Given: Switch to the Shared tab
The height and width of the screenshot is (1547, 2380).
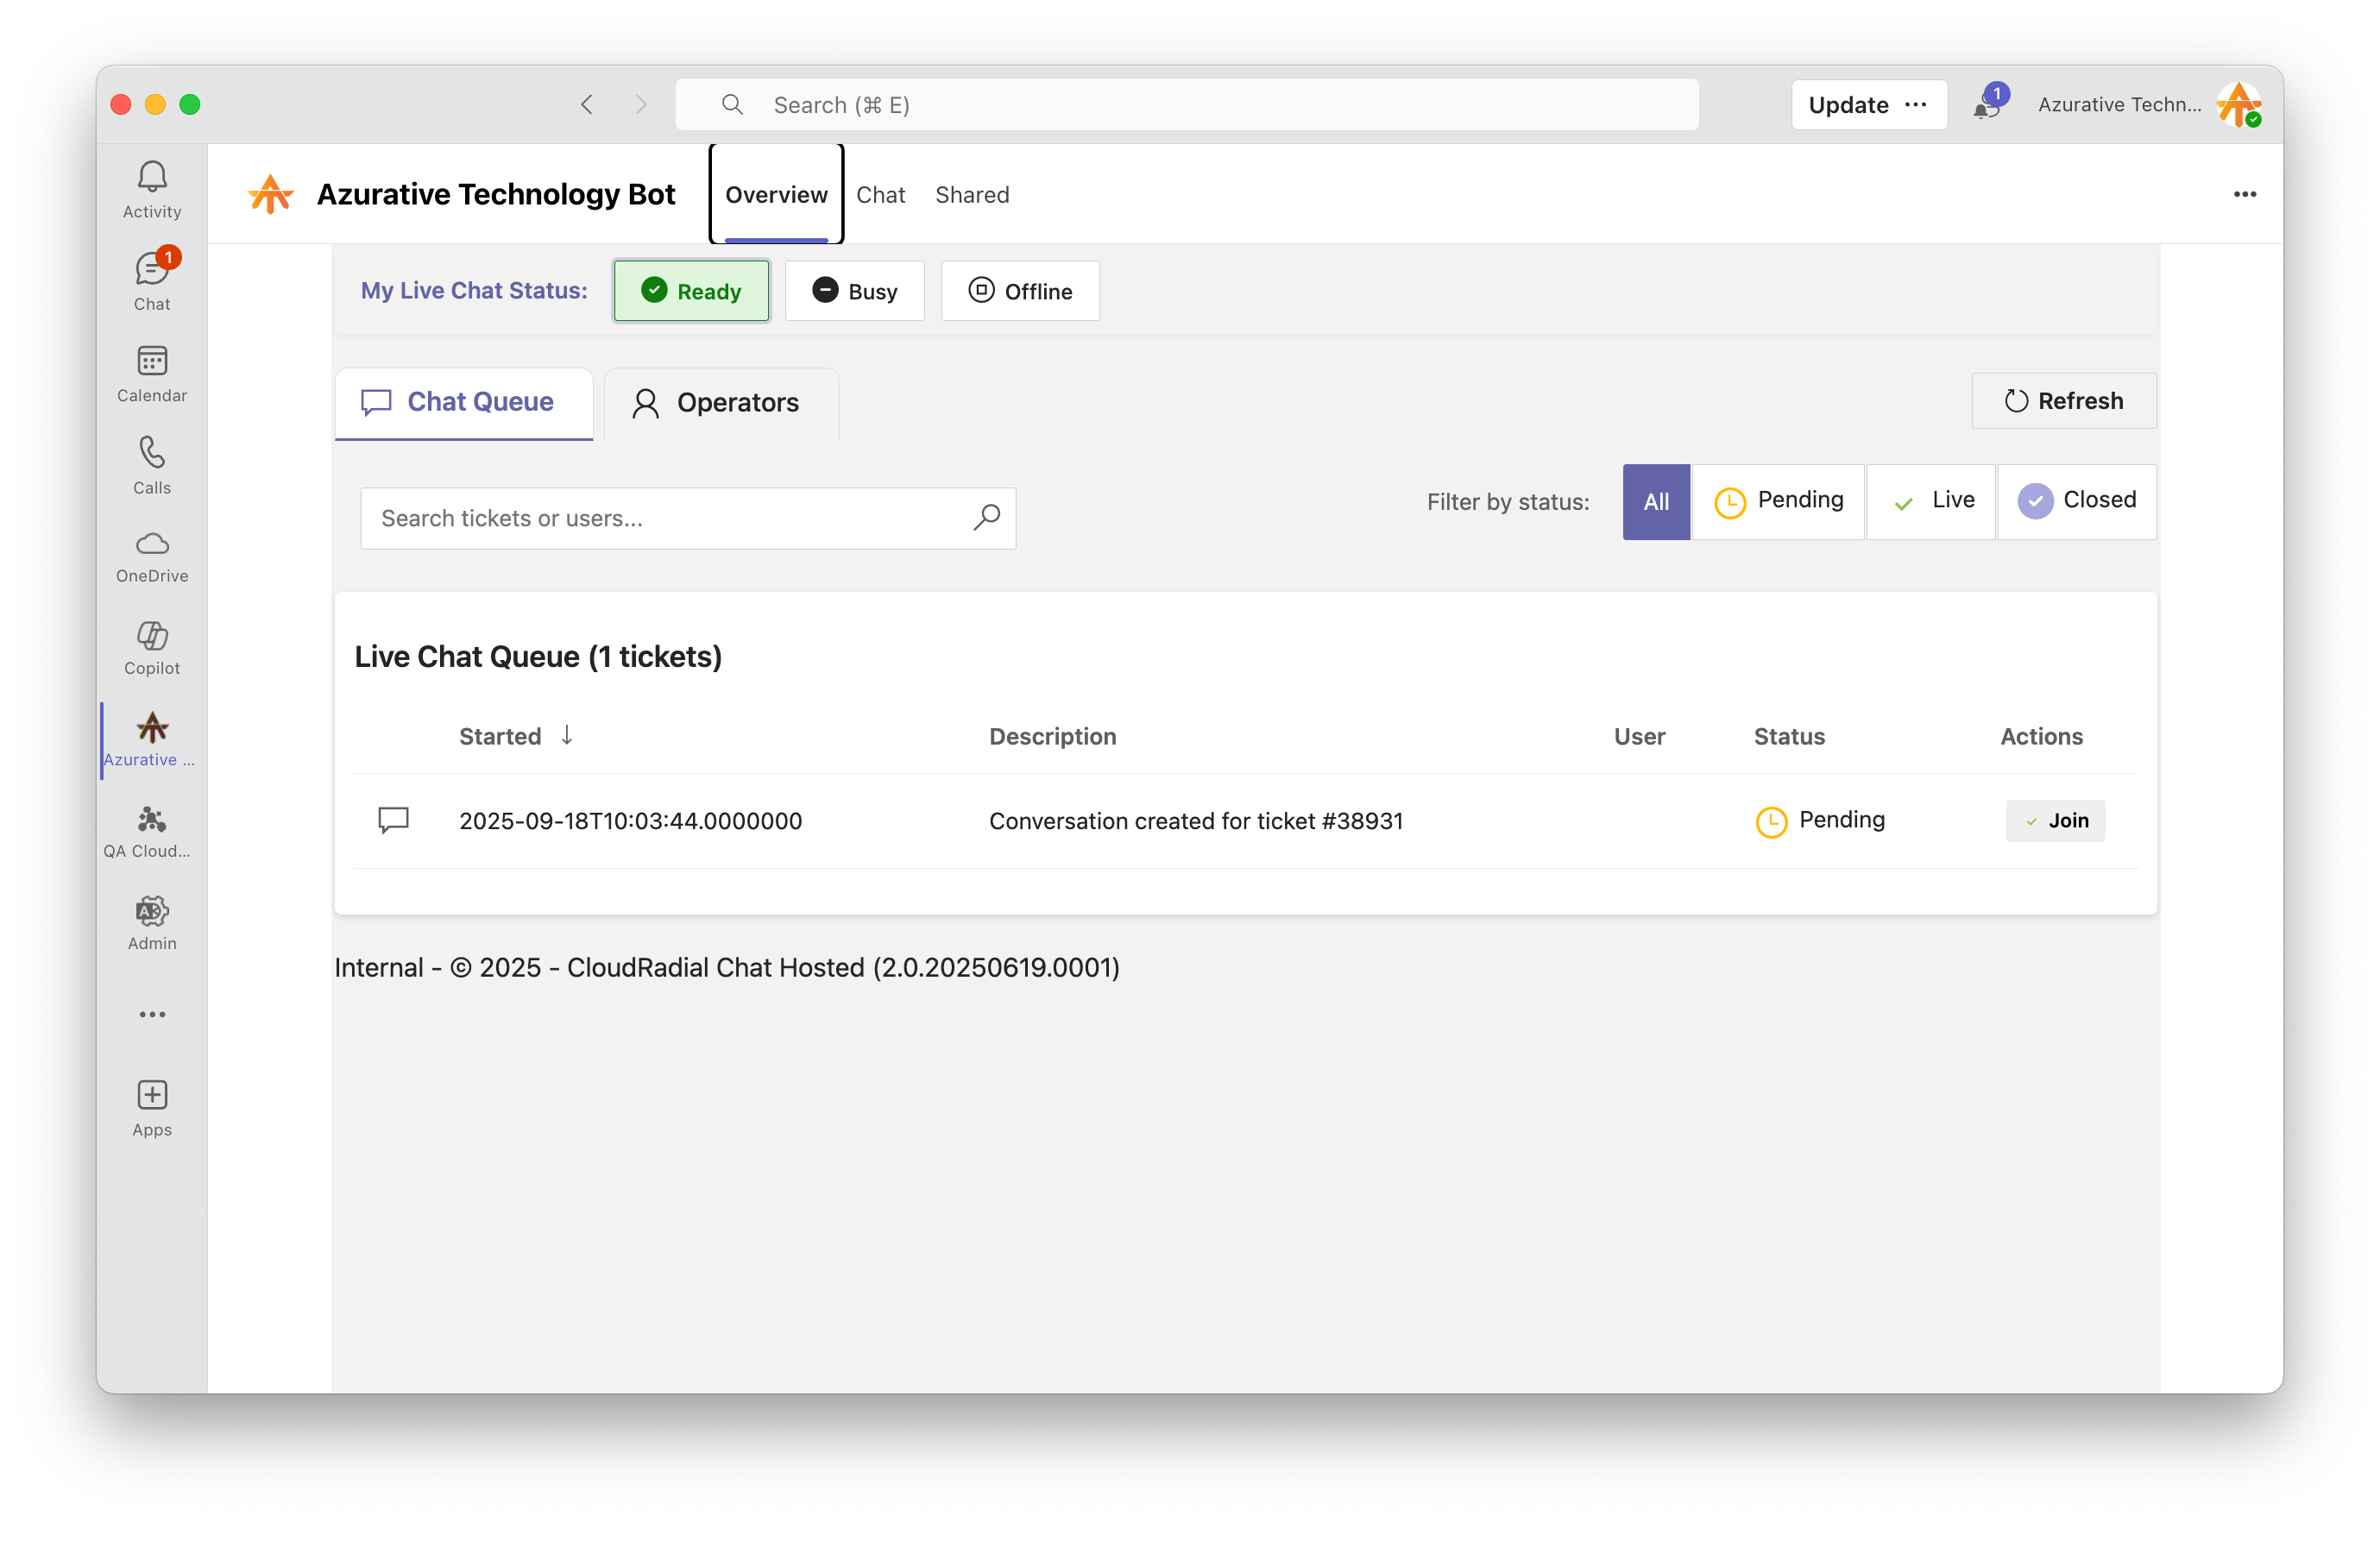Looking at the screenshot, I should (971, 195).
